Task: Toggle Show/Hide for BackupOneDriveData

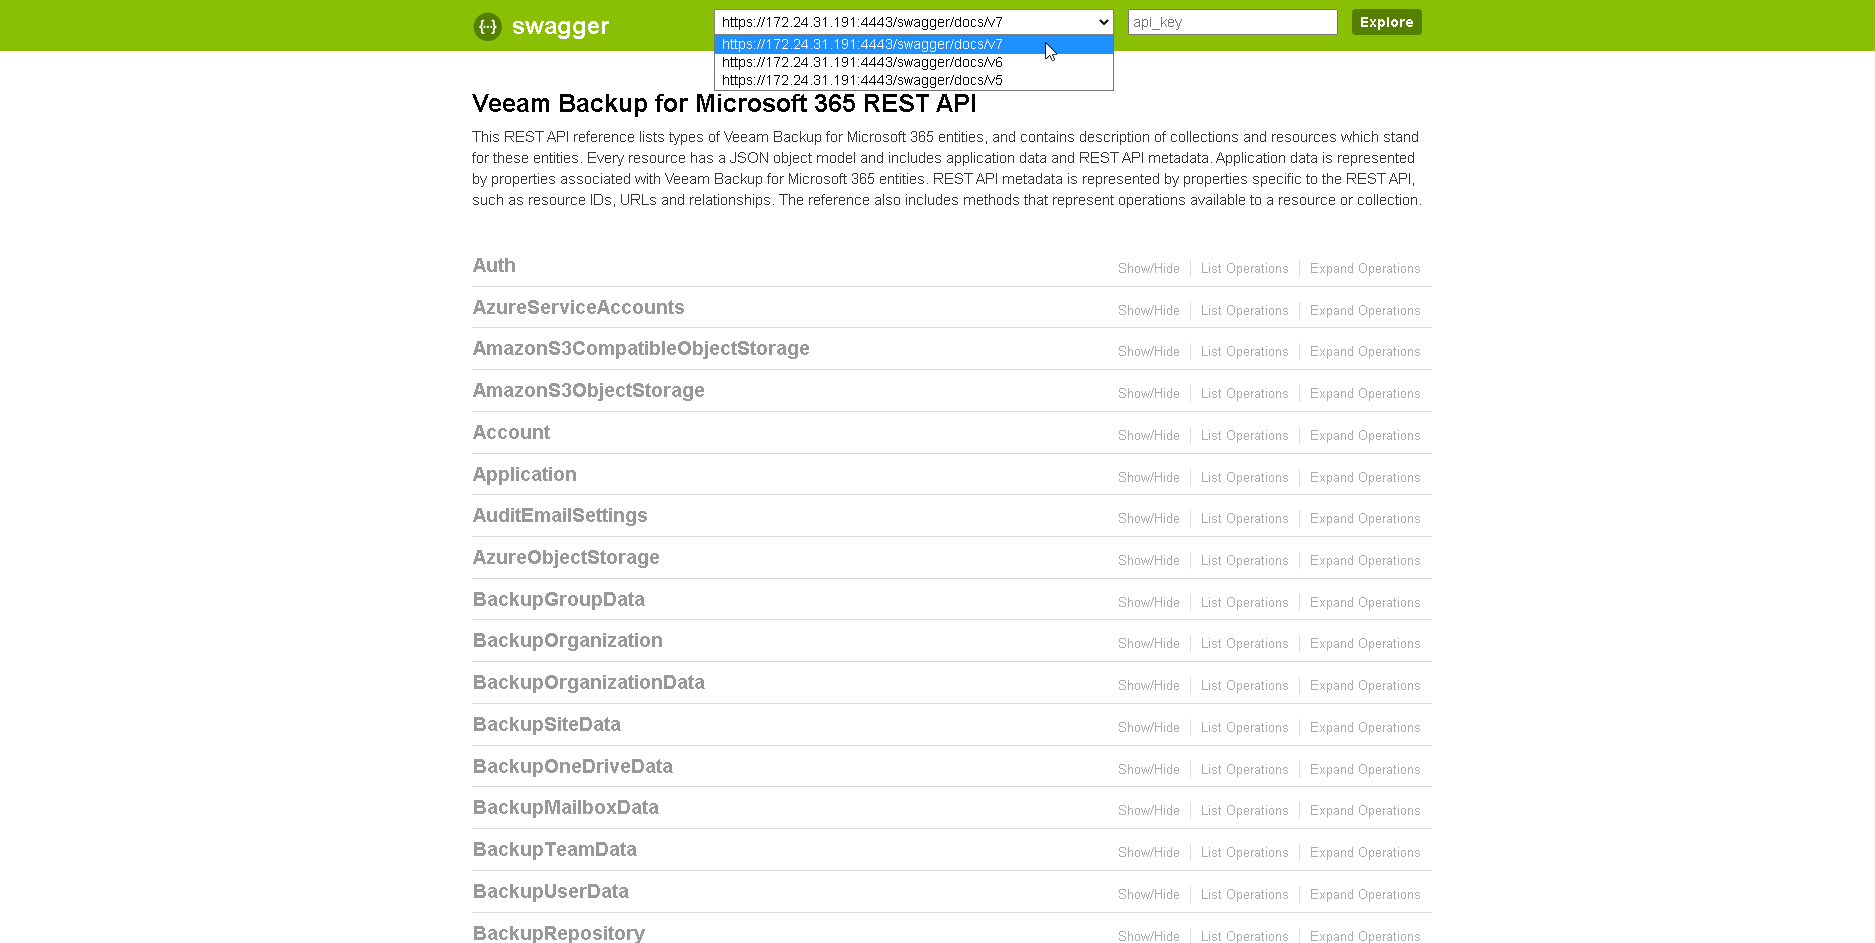Action: point(1148,770)
